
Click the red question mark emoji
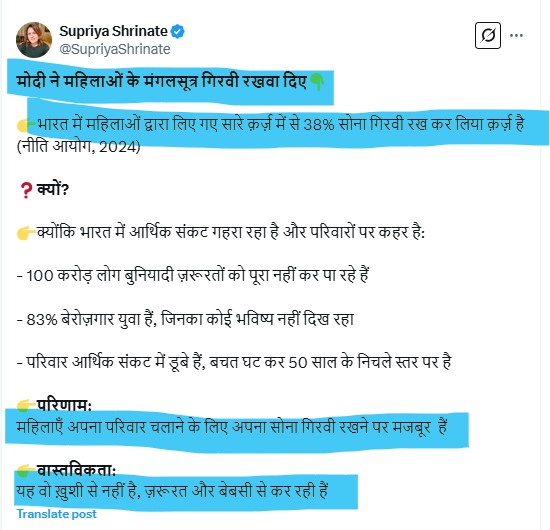pyautogui.click(x=26, y=190)
